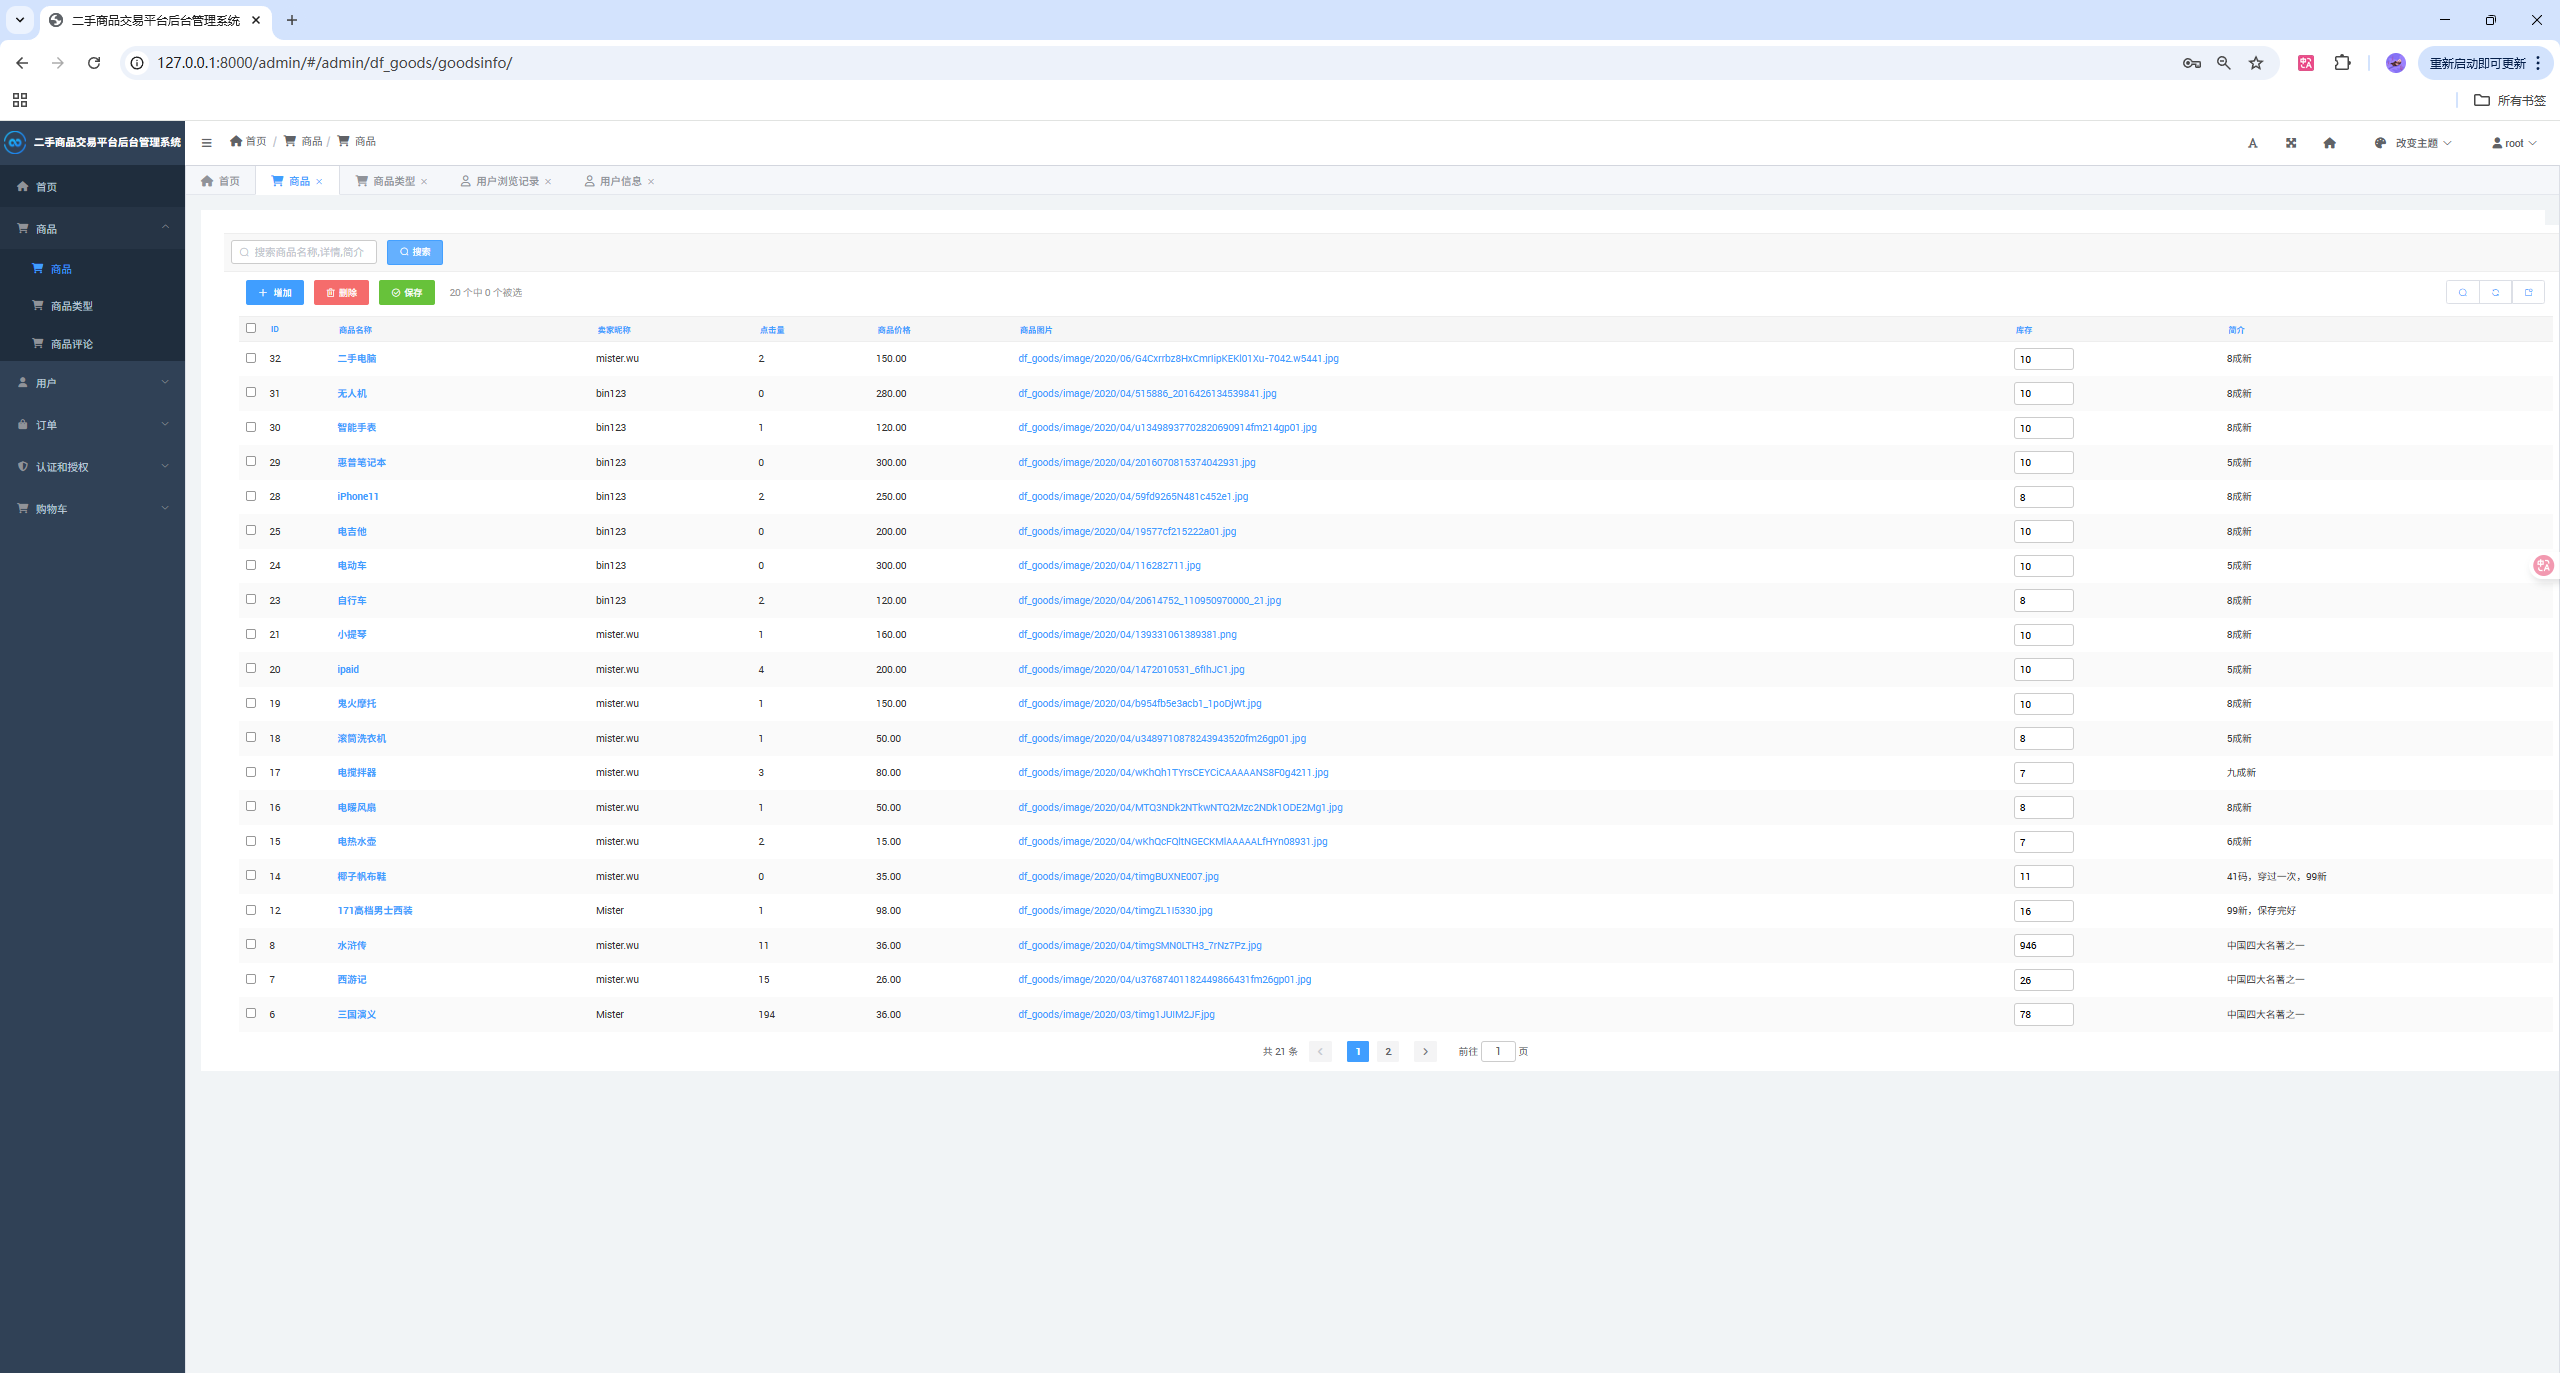2560x1373 pixels.
Task: Close the 商品类型 tab
Action: click(424, 182)
